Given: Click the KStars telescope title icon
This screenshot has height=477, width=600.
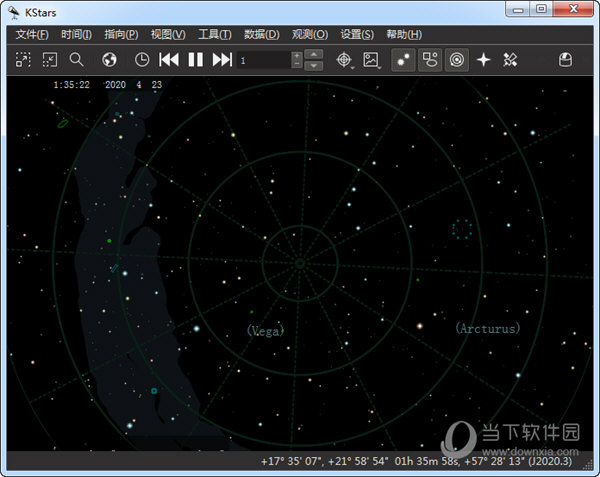Looking at the screenshot, I should pyautogui.click(x=14, y=13).
